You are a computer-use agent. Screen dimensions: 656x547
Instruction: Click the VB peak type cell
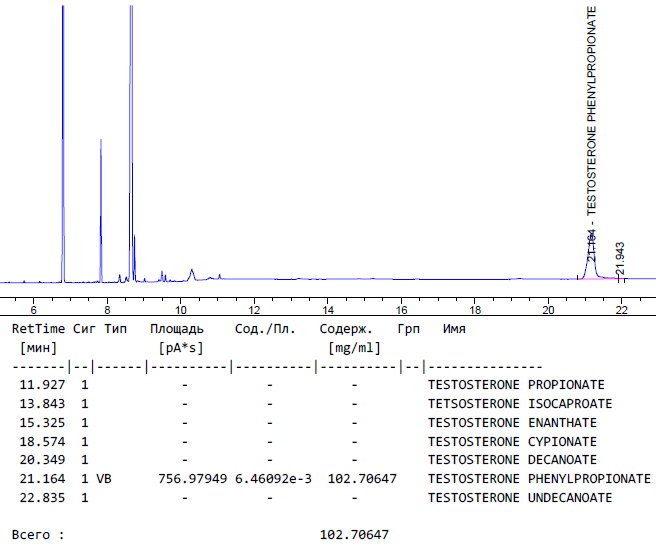click(x=104, y=479)
